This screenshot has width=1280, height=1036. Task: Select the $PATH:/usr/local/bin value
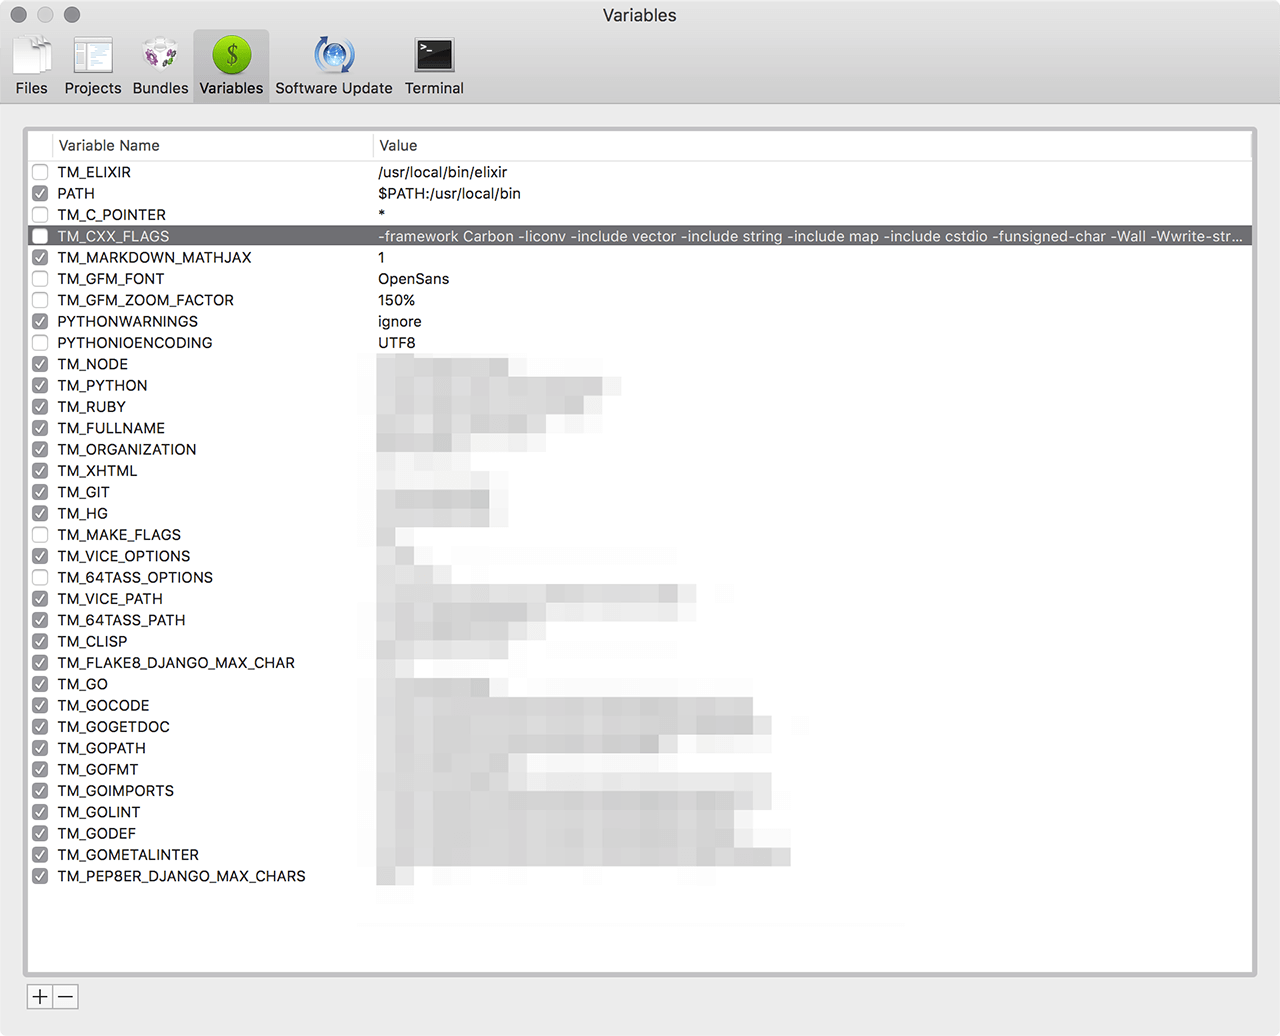tap(449, 193)
